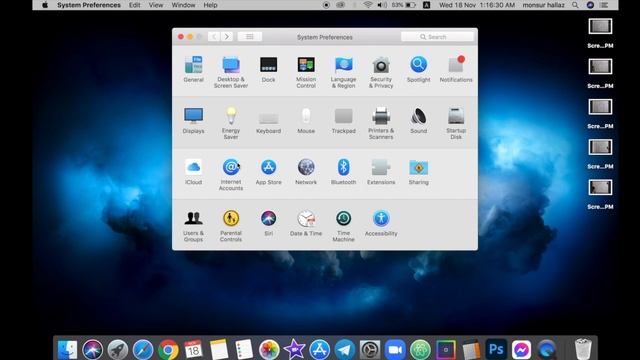Open Time Machine preferences

point(344,226)
